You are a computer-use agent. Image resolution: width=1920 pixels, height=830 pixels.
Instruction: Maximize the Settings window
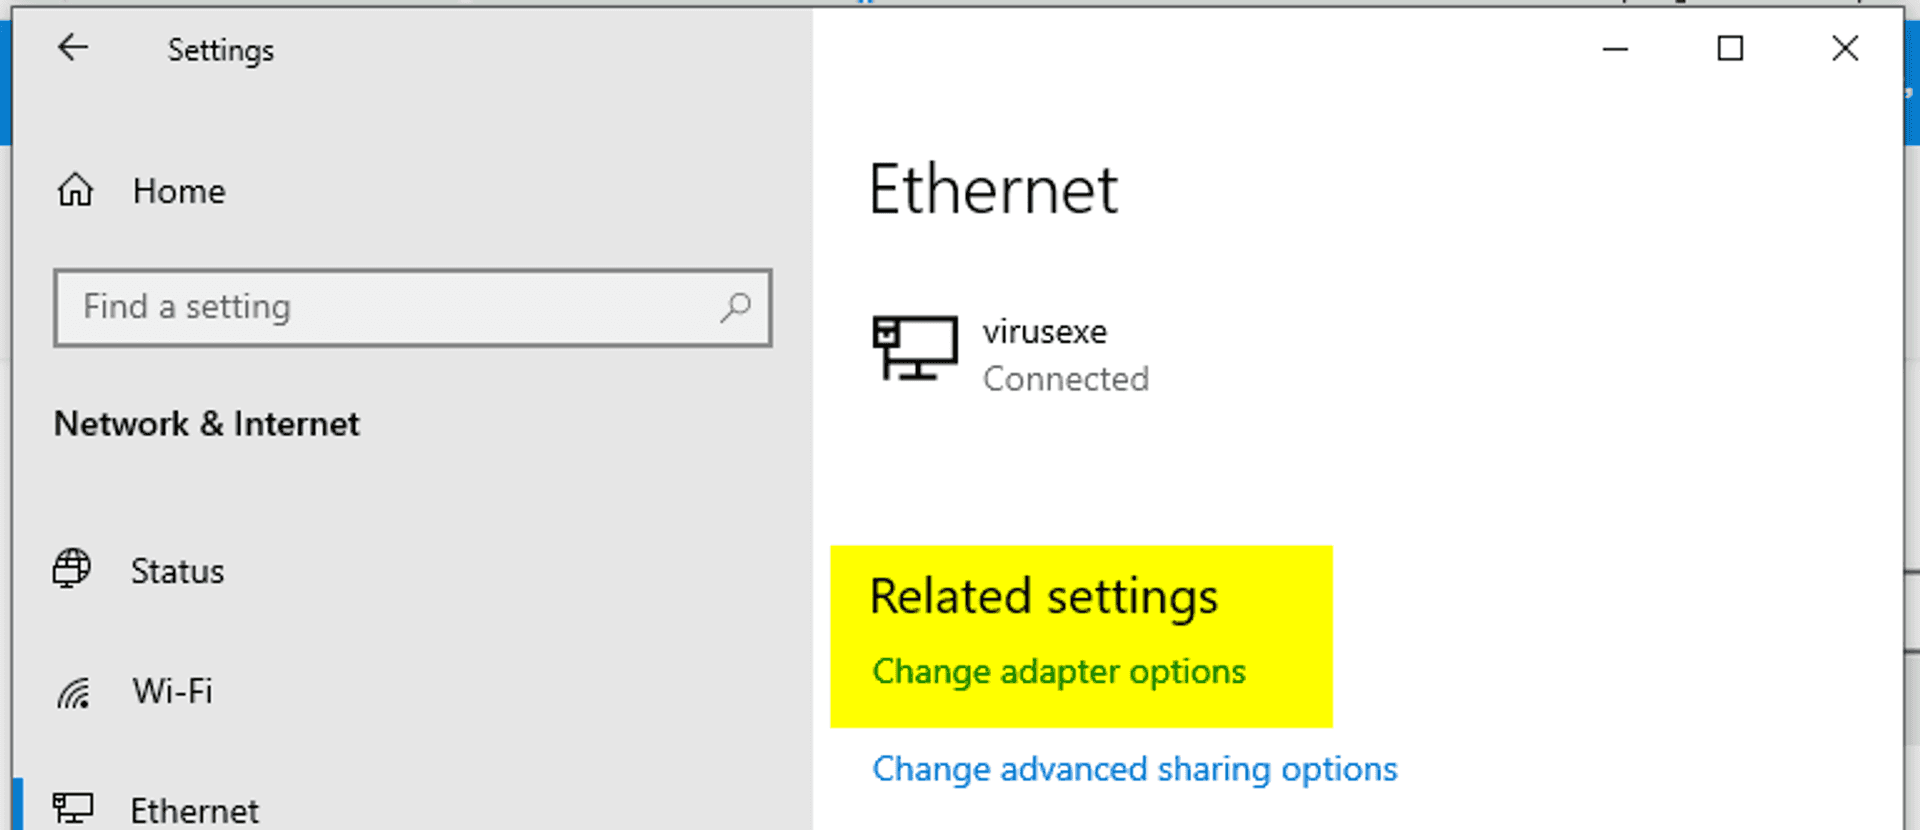click(x=1730, y=49)
